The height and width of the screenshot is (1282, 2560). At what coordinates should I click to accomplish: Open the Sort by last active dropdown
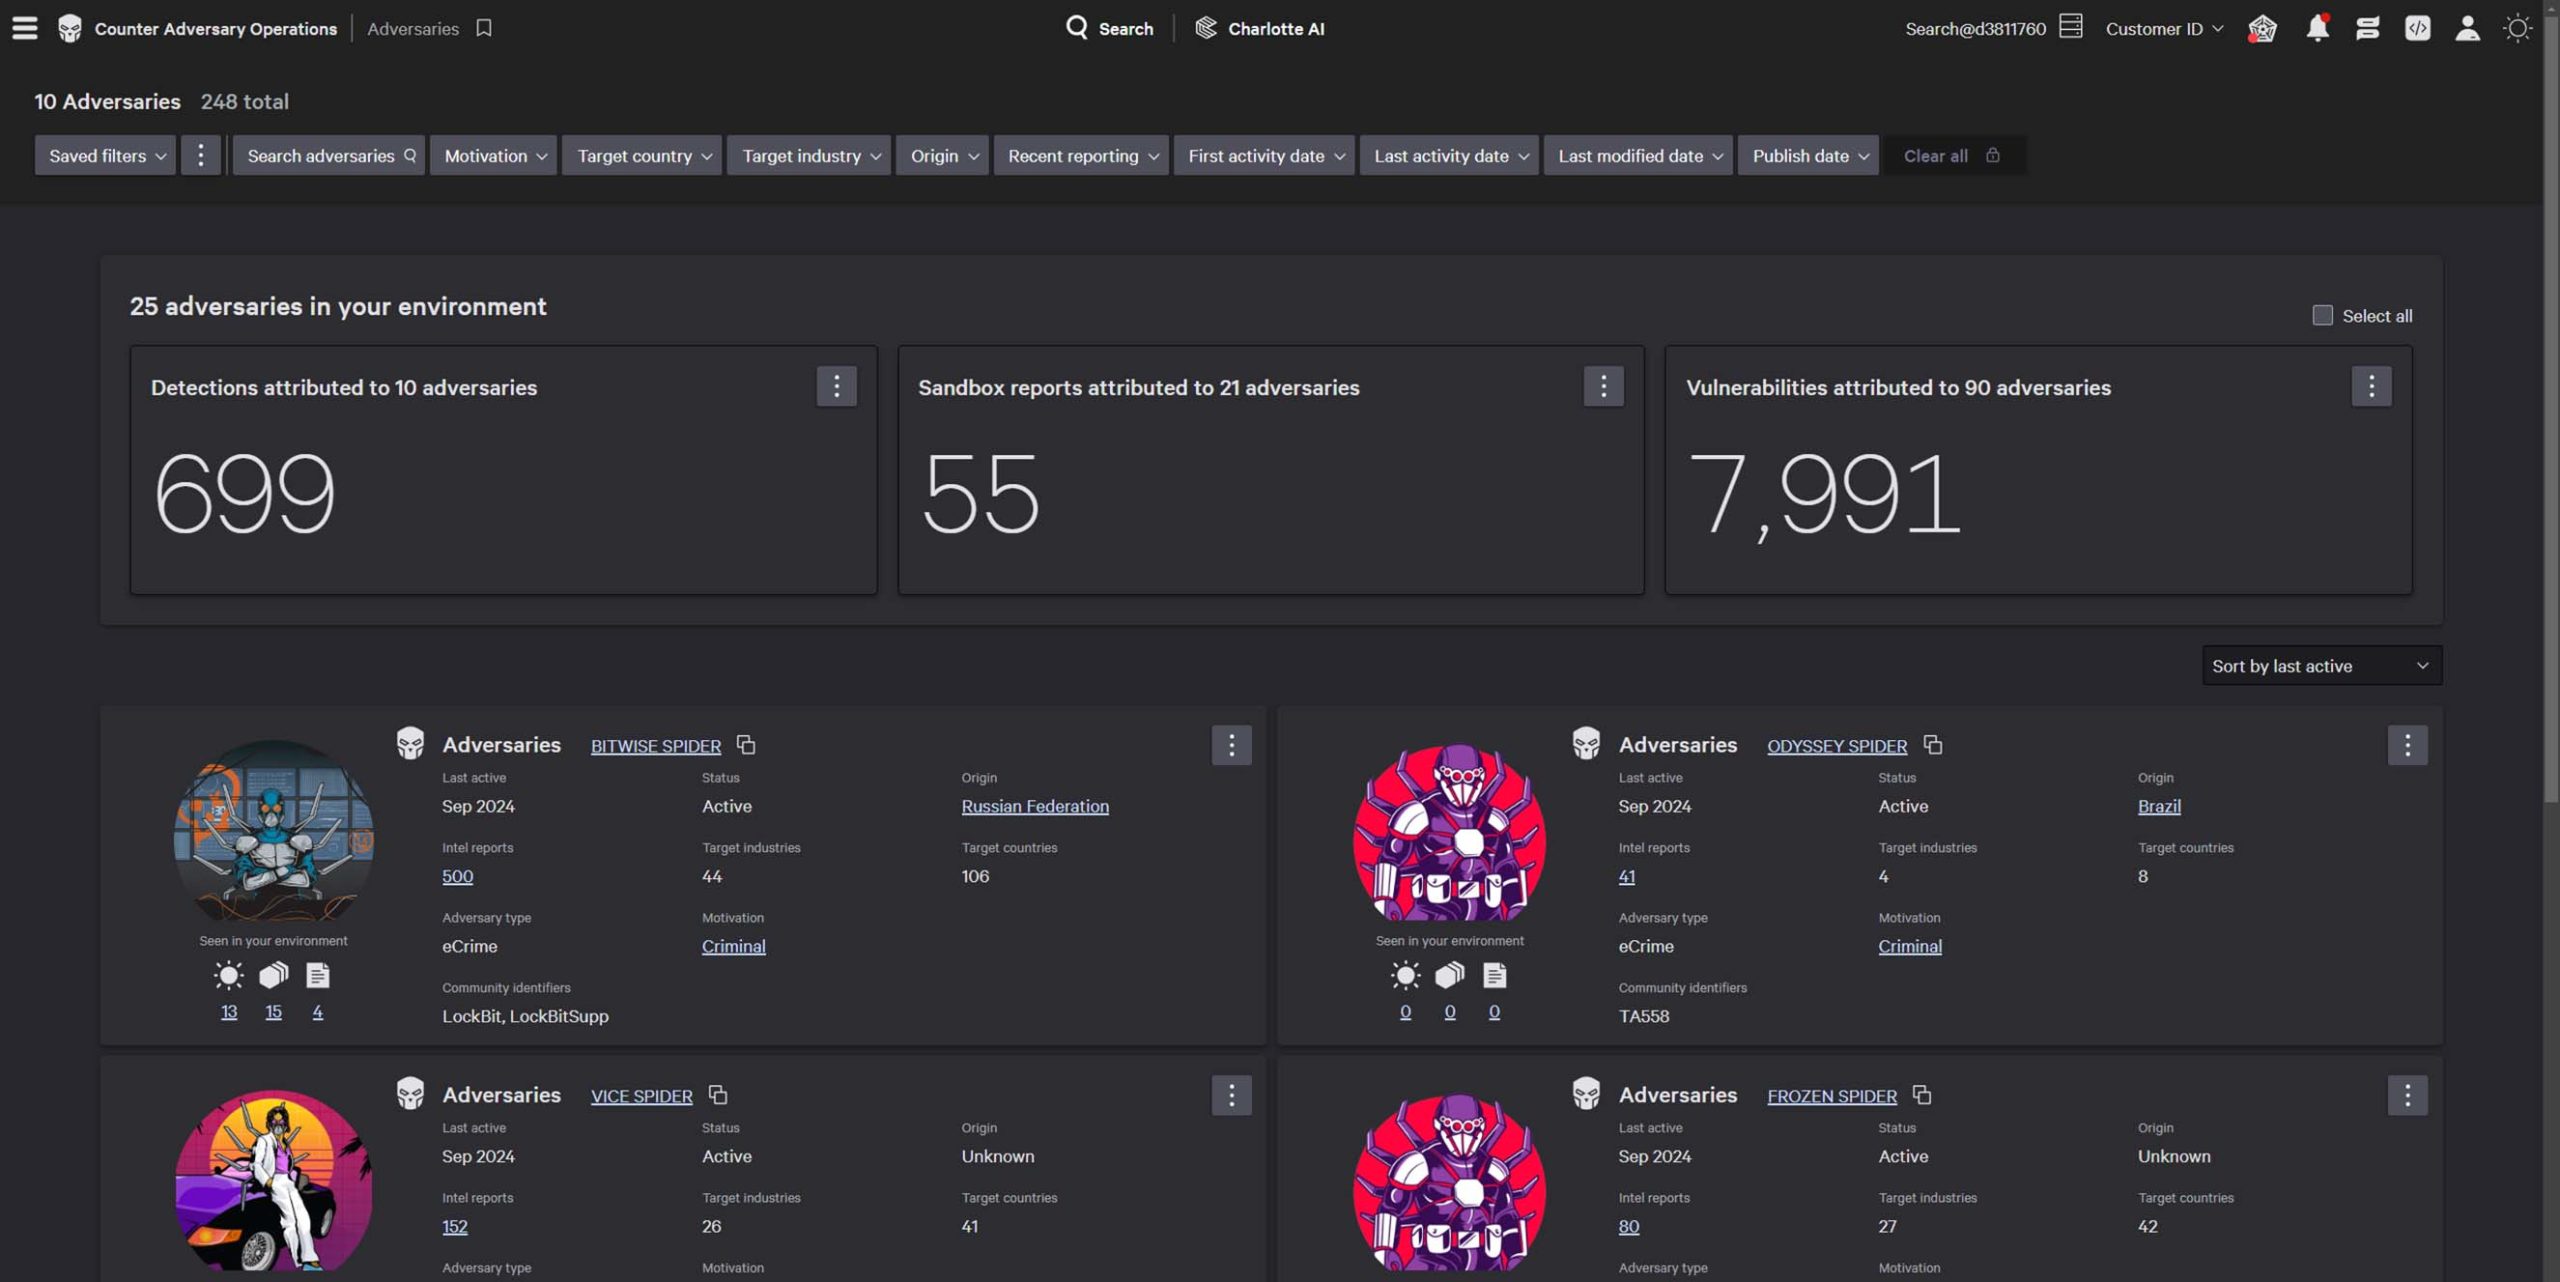[x=2321, y=665]
